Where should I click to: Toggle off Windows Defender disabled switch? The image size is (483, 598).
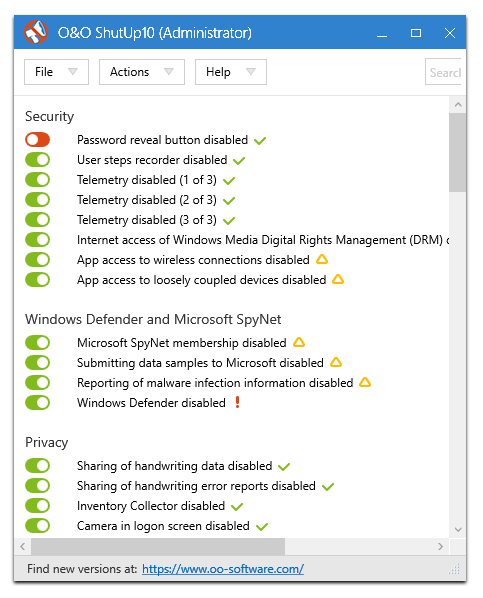point(37,402)
